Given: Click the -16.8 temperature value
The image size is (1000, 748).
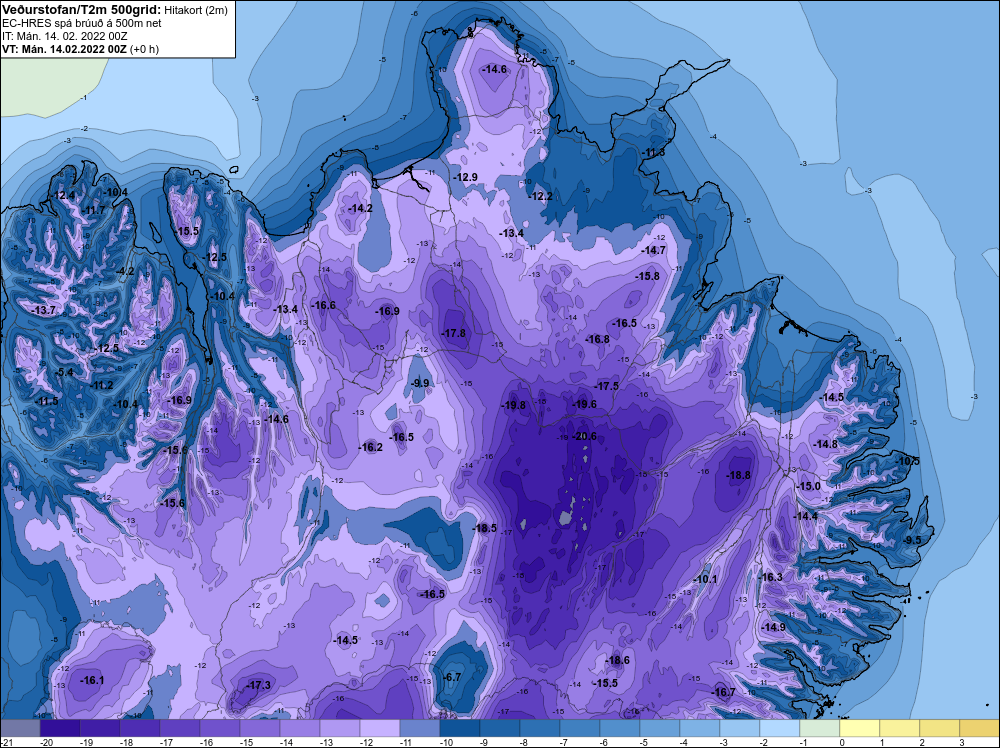Looking at the screenshot, I should (598, 340).
